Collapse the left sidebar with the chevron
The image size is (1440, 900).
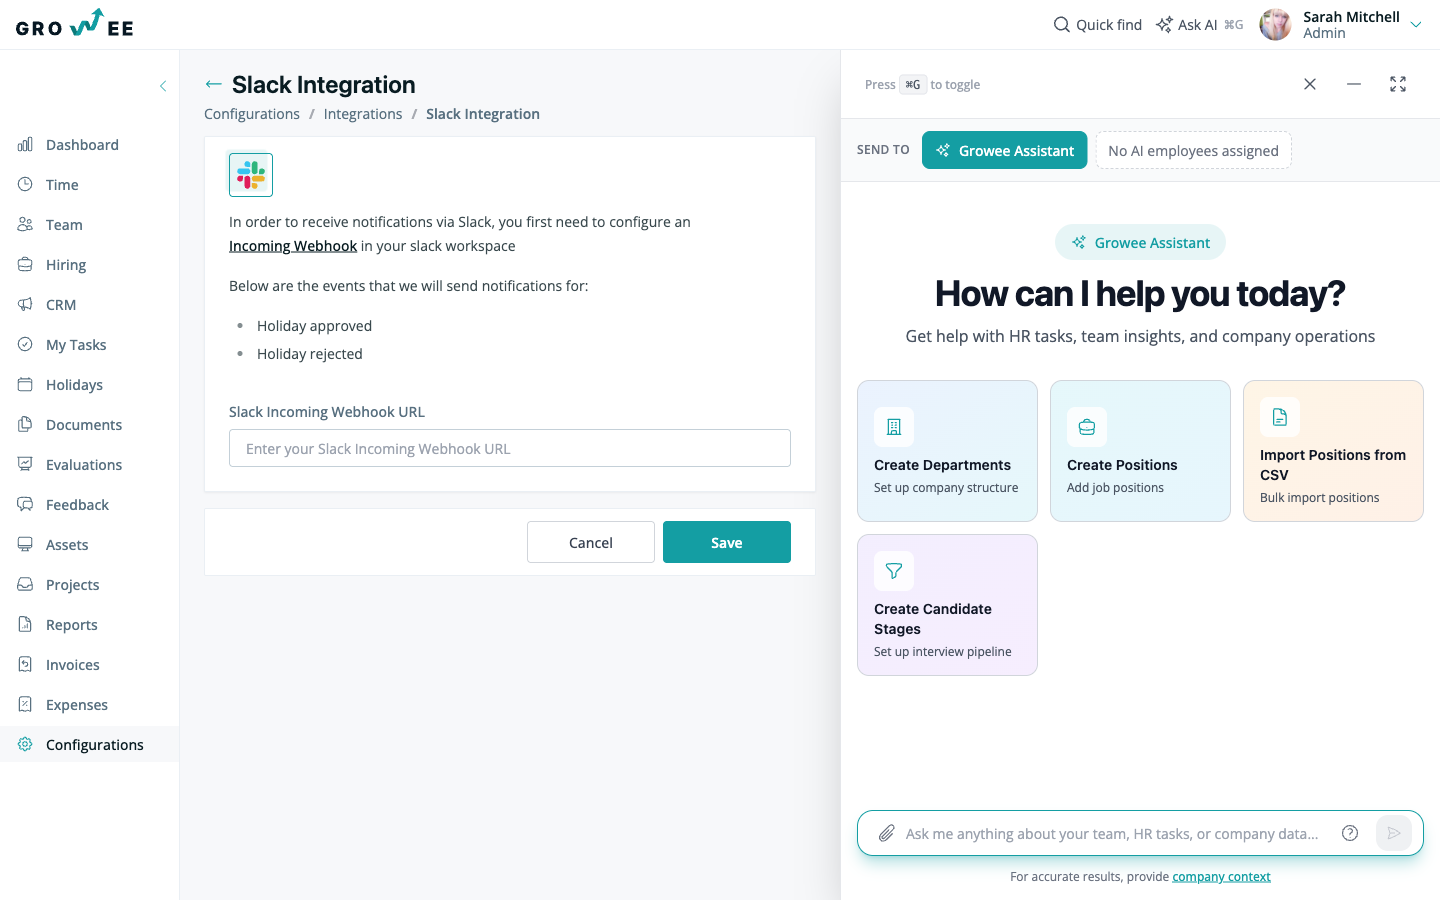(x=163, y=86)
